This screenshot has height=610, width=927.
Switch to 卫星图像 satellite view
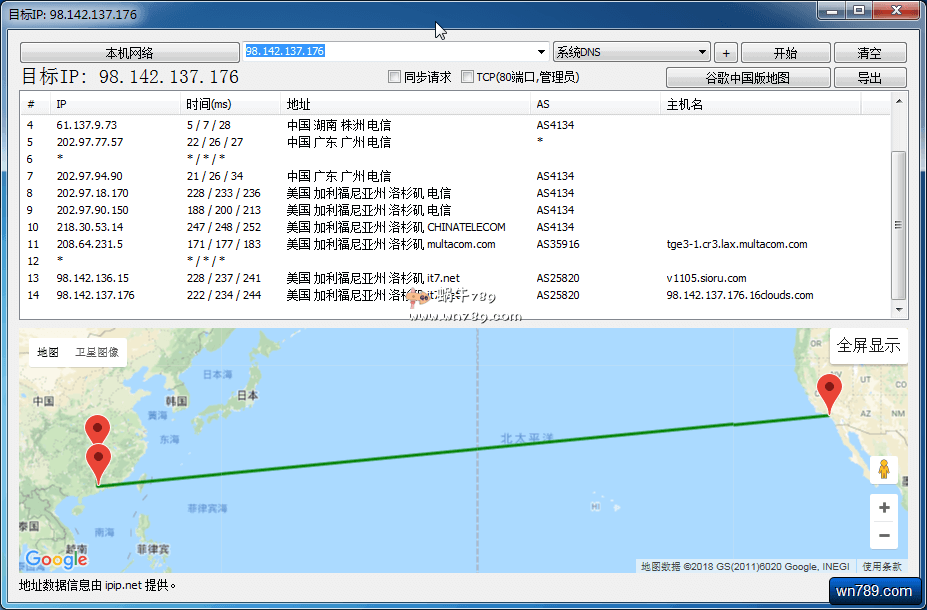point(97,352)
